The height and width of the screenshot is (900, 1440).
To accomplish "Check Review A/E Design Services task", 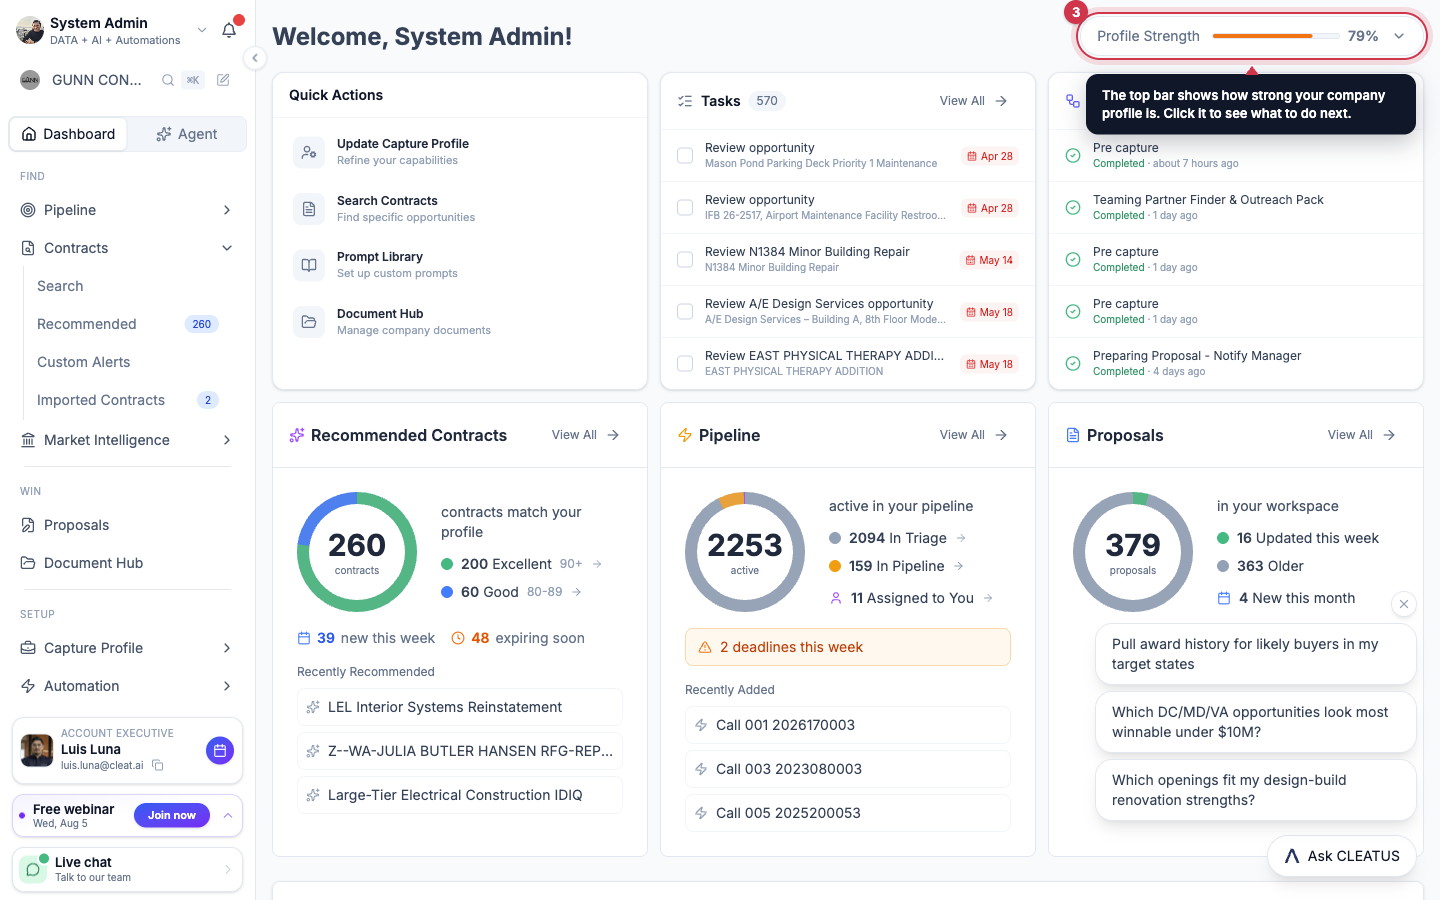I will [685, 312].
